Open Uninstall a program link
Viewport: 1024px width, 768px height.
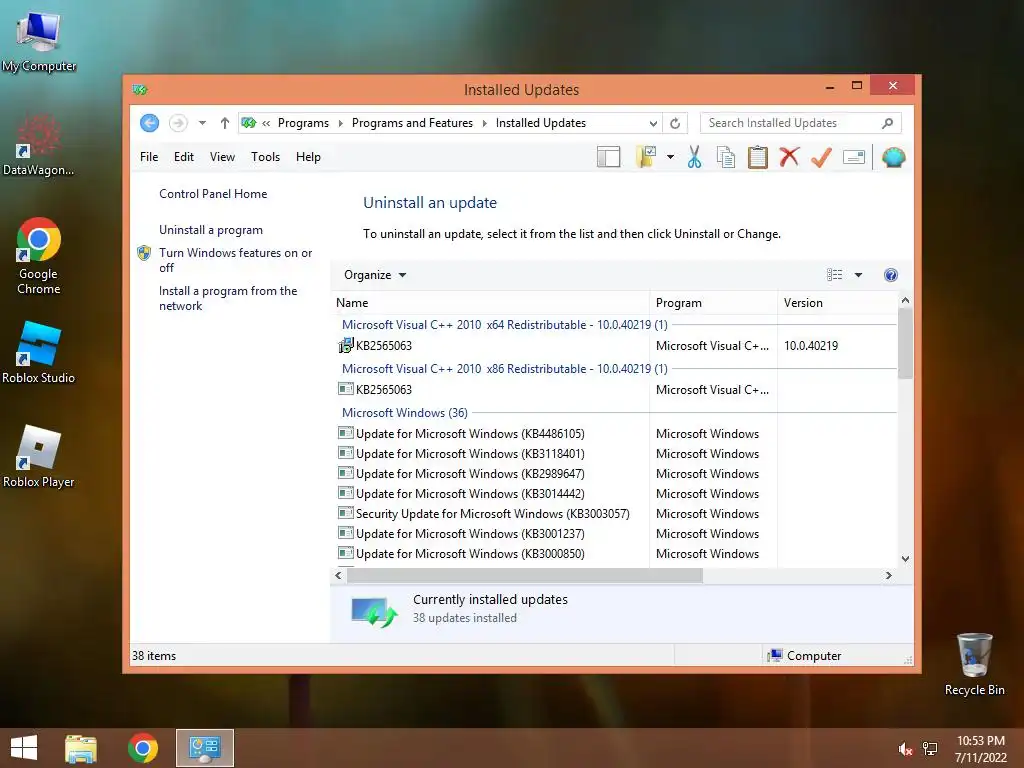211,230
